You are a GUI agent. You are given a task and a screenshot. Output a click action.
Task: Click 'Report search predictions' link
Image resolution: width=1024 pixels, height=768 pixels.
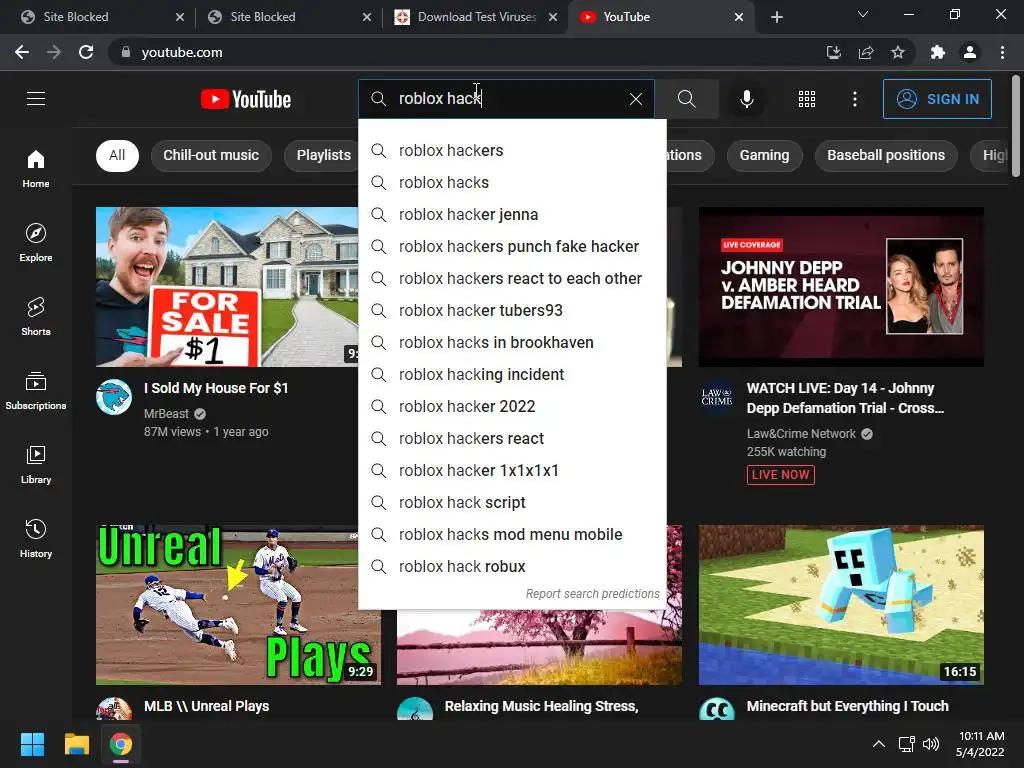(x=592, y=594)
